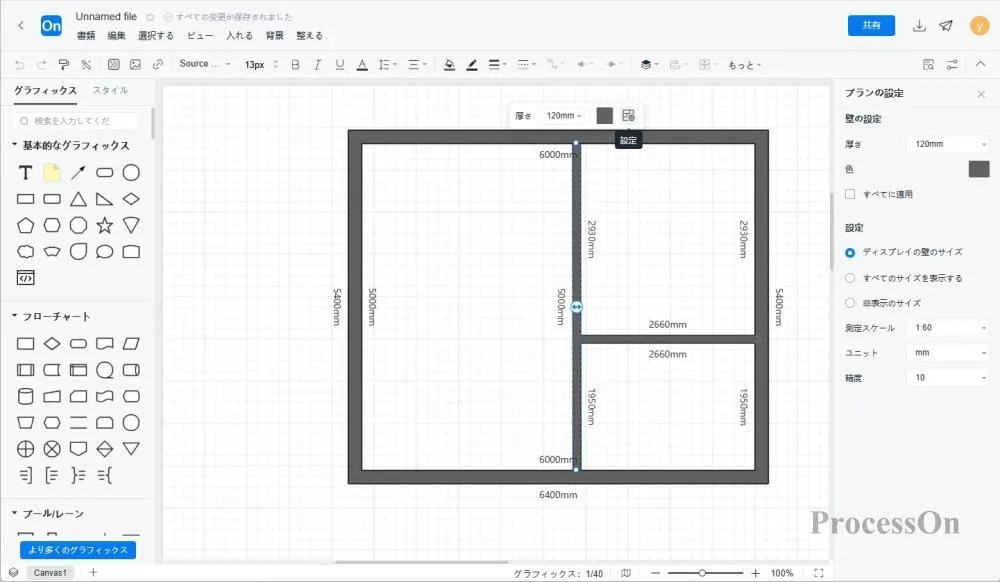Image resolution: width=1000 pixels, height=582 pixels.
Task: Star the Unnamed file as favorite
Action: point(151,17)
